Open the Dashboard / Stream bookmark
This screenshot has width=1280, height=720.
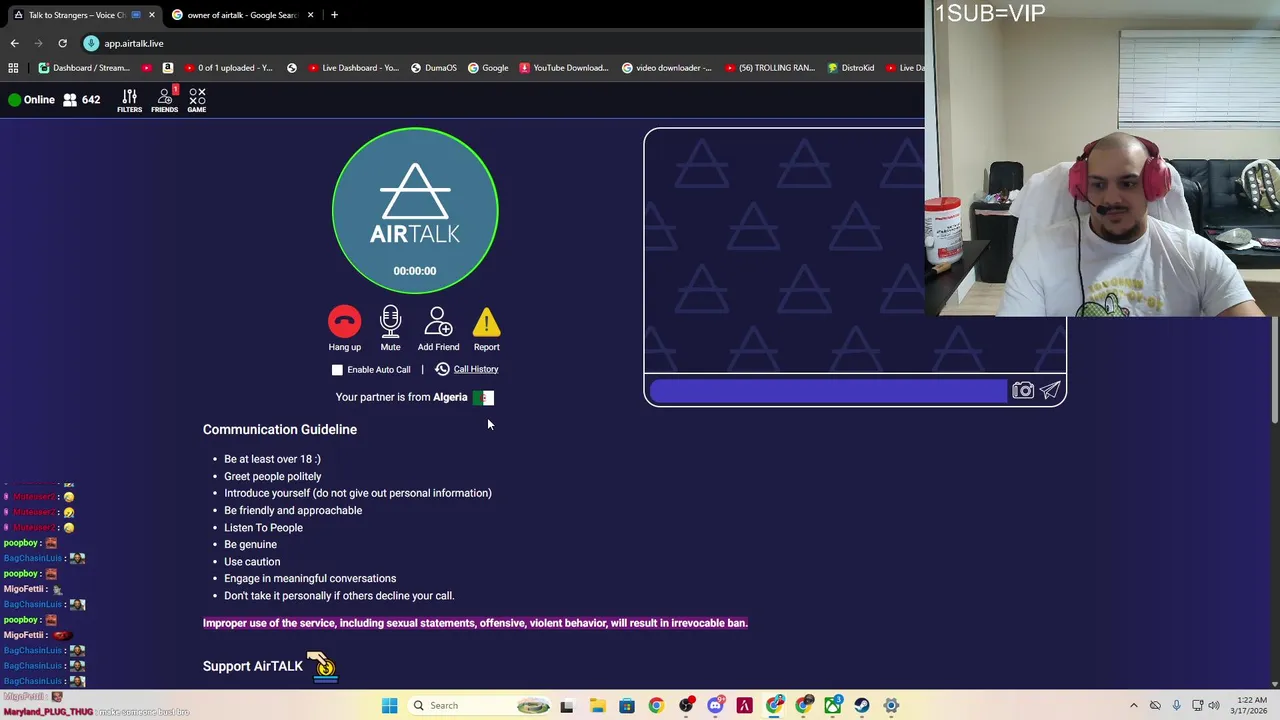point(84,68)
